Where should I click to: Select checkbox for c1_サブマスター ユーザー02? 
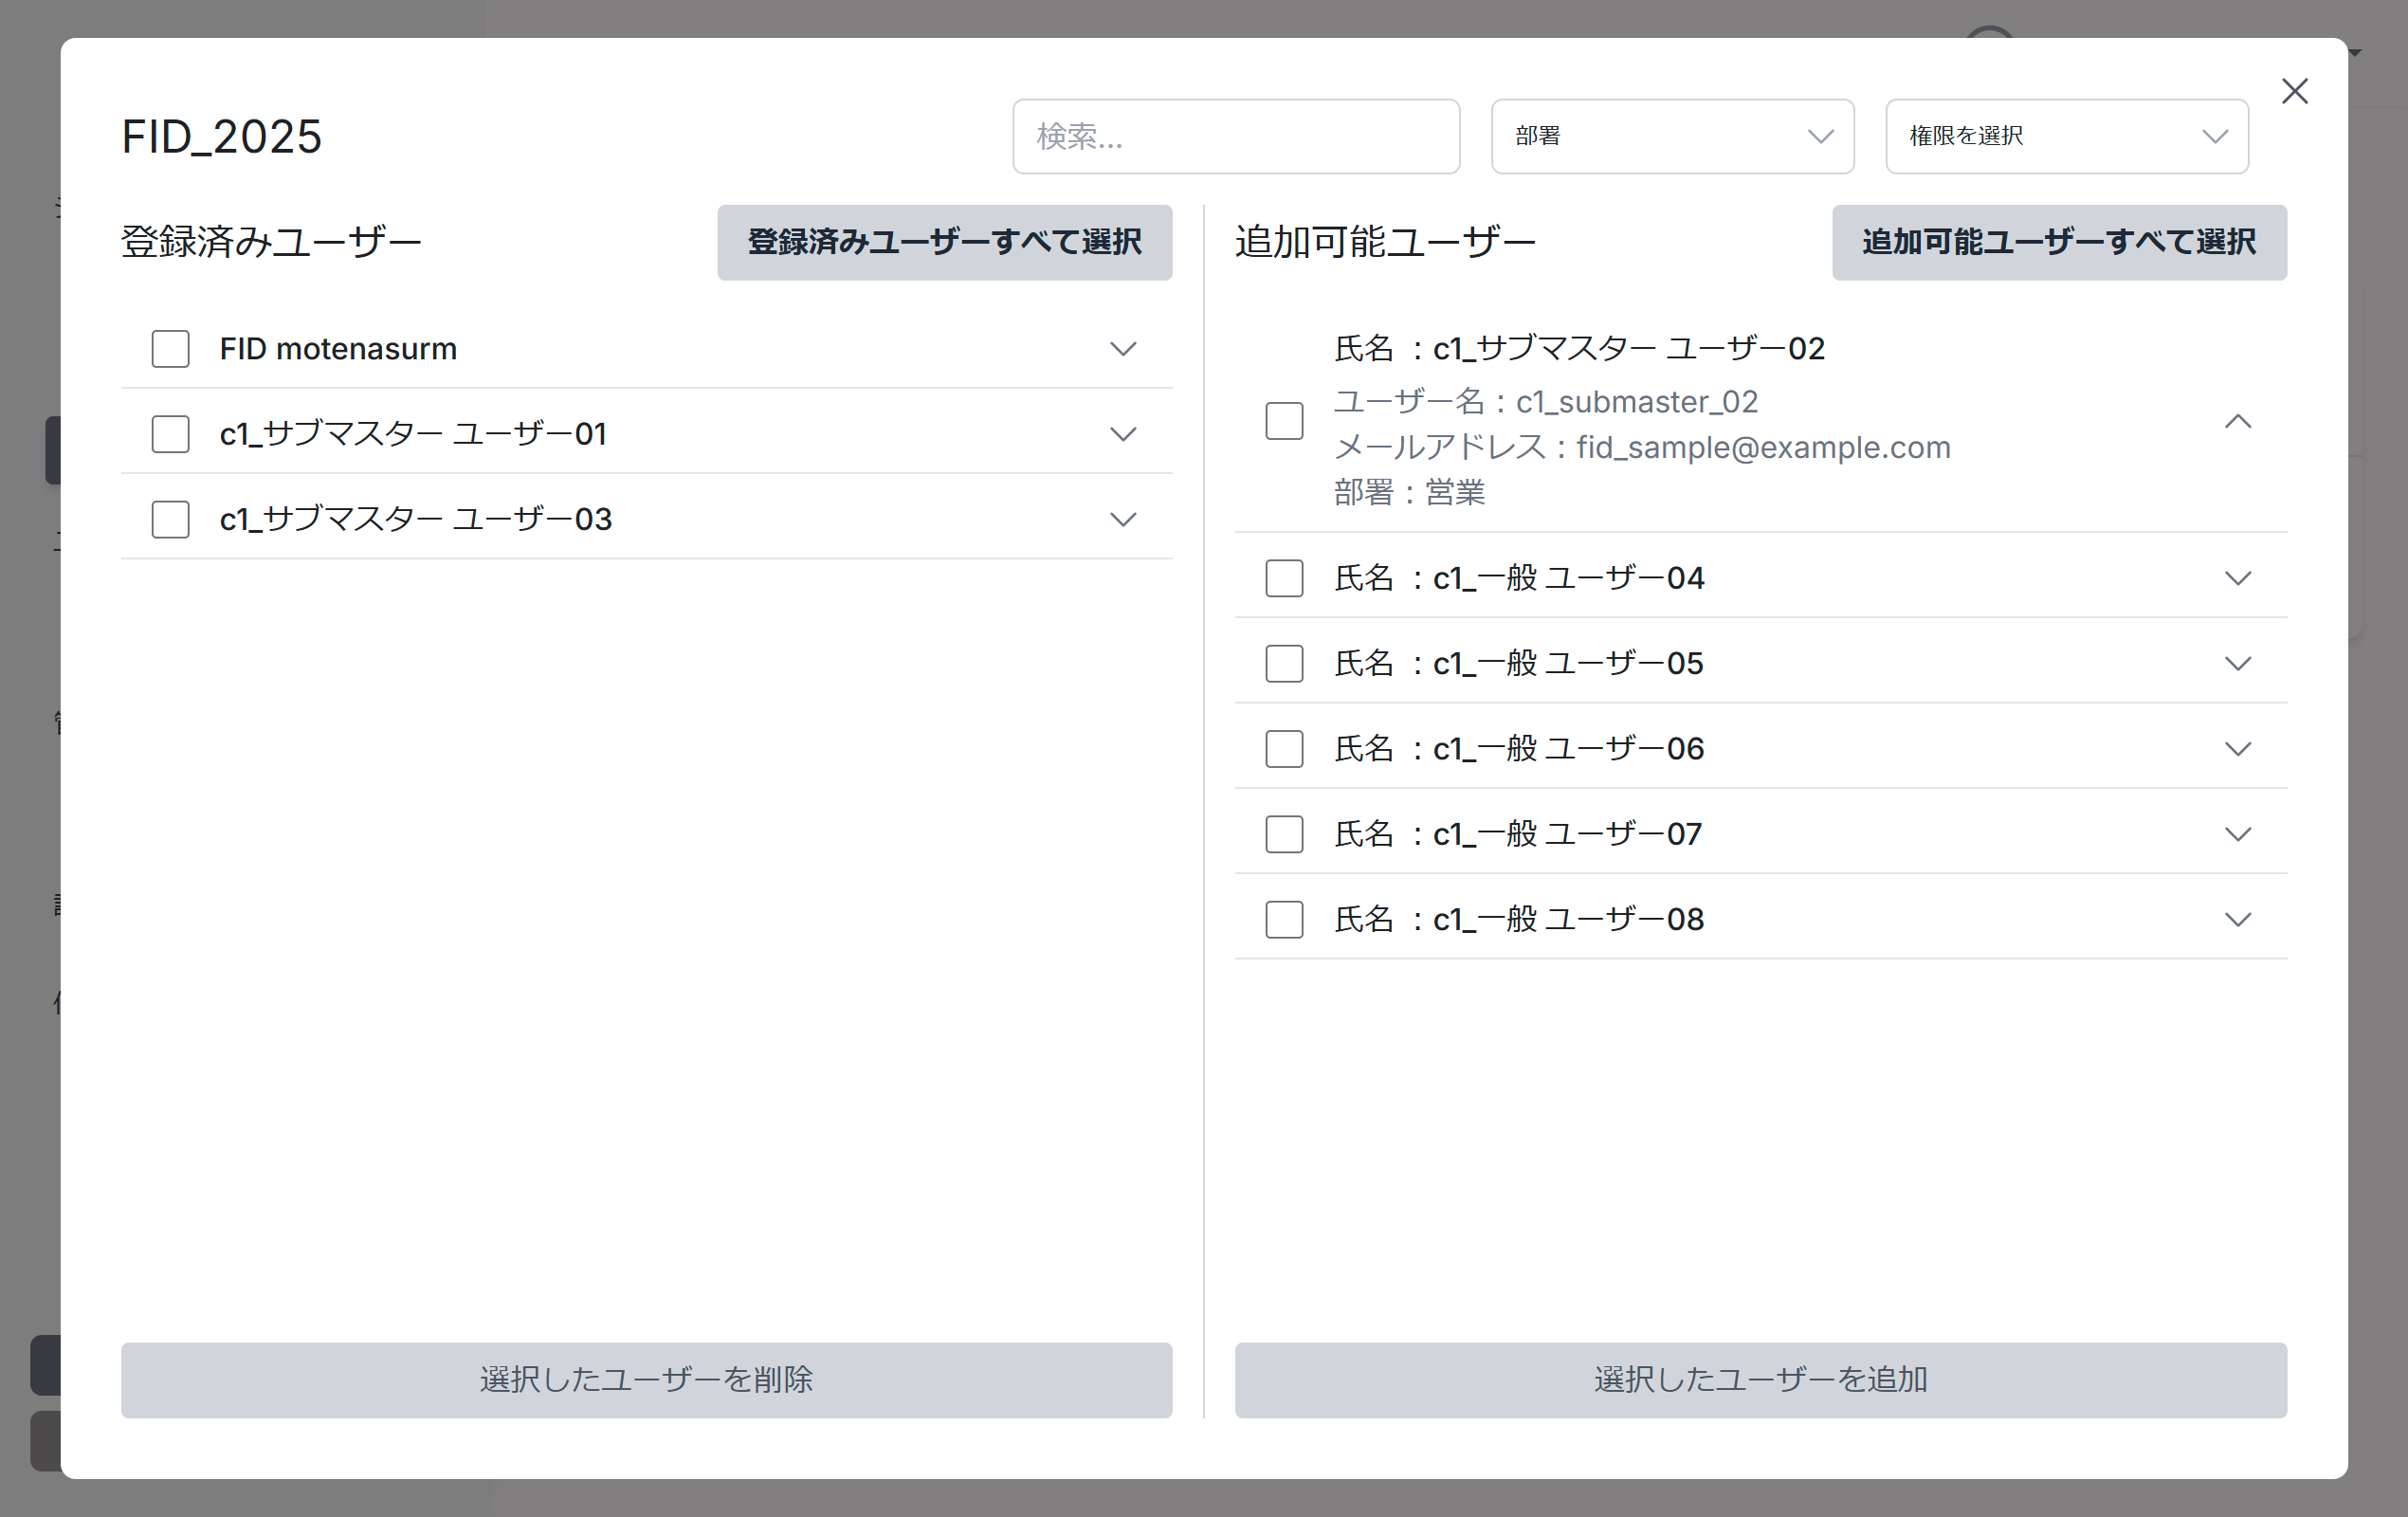1284,421
